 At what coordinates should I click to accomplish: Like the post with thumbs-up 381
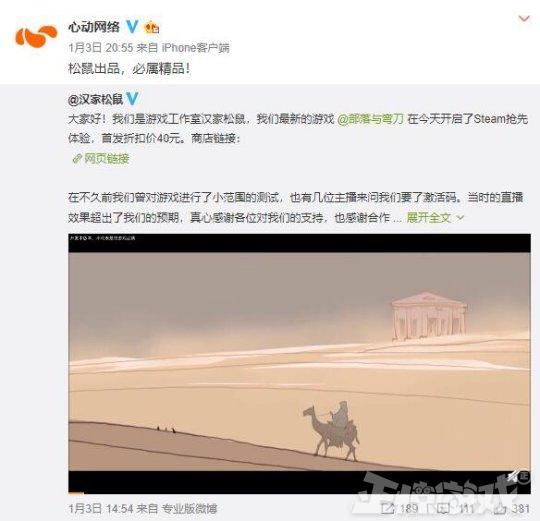[x=500, y=509]
